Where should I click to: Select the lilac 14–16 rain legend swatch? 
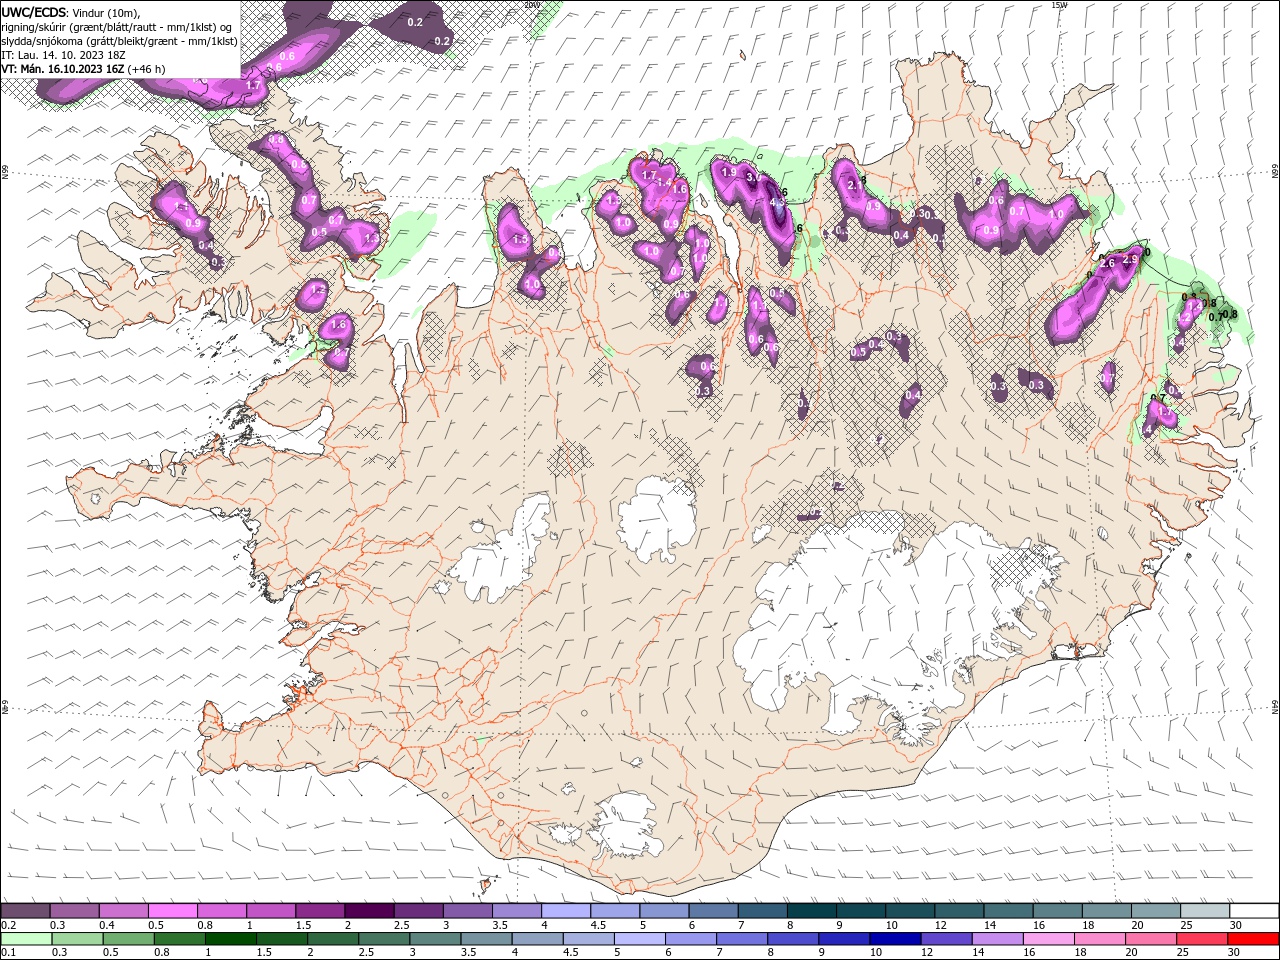click(996, 938)
